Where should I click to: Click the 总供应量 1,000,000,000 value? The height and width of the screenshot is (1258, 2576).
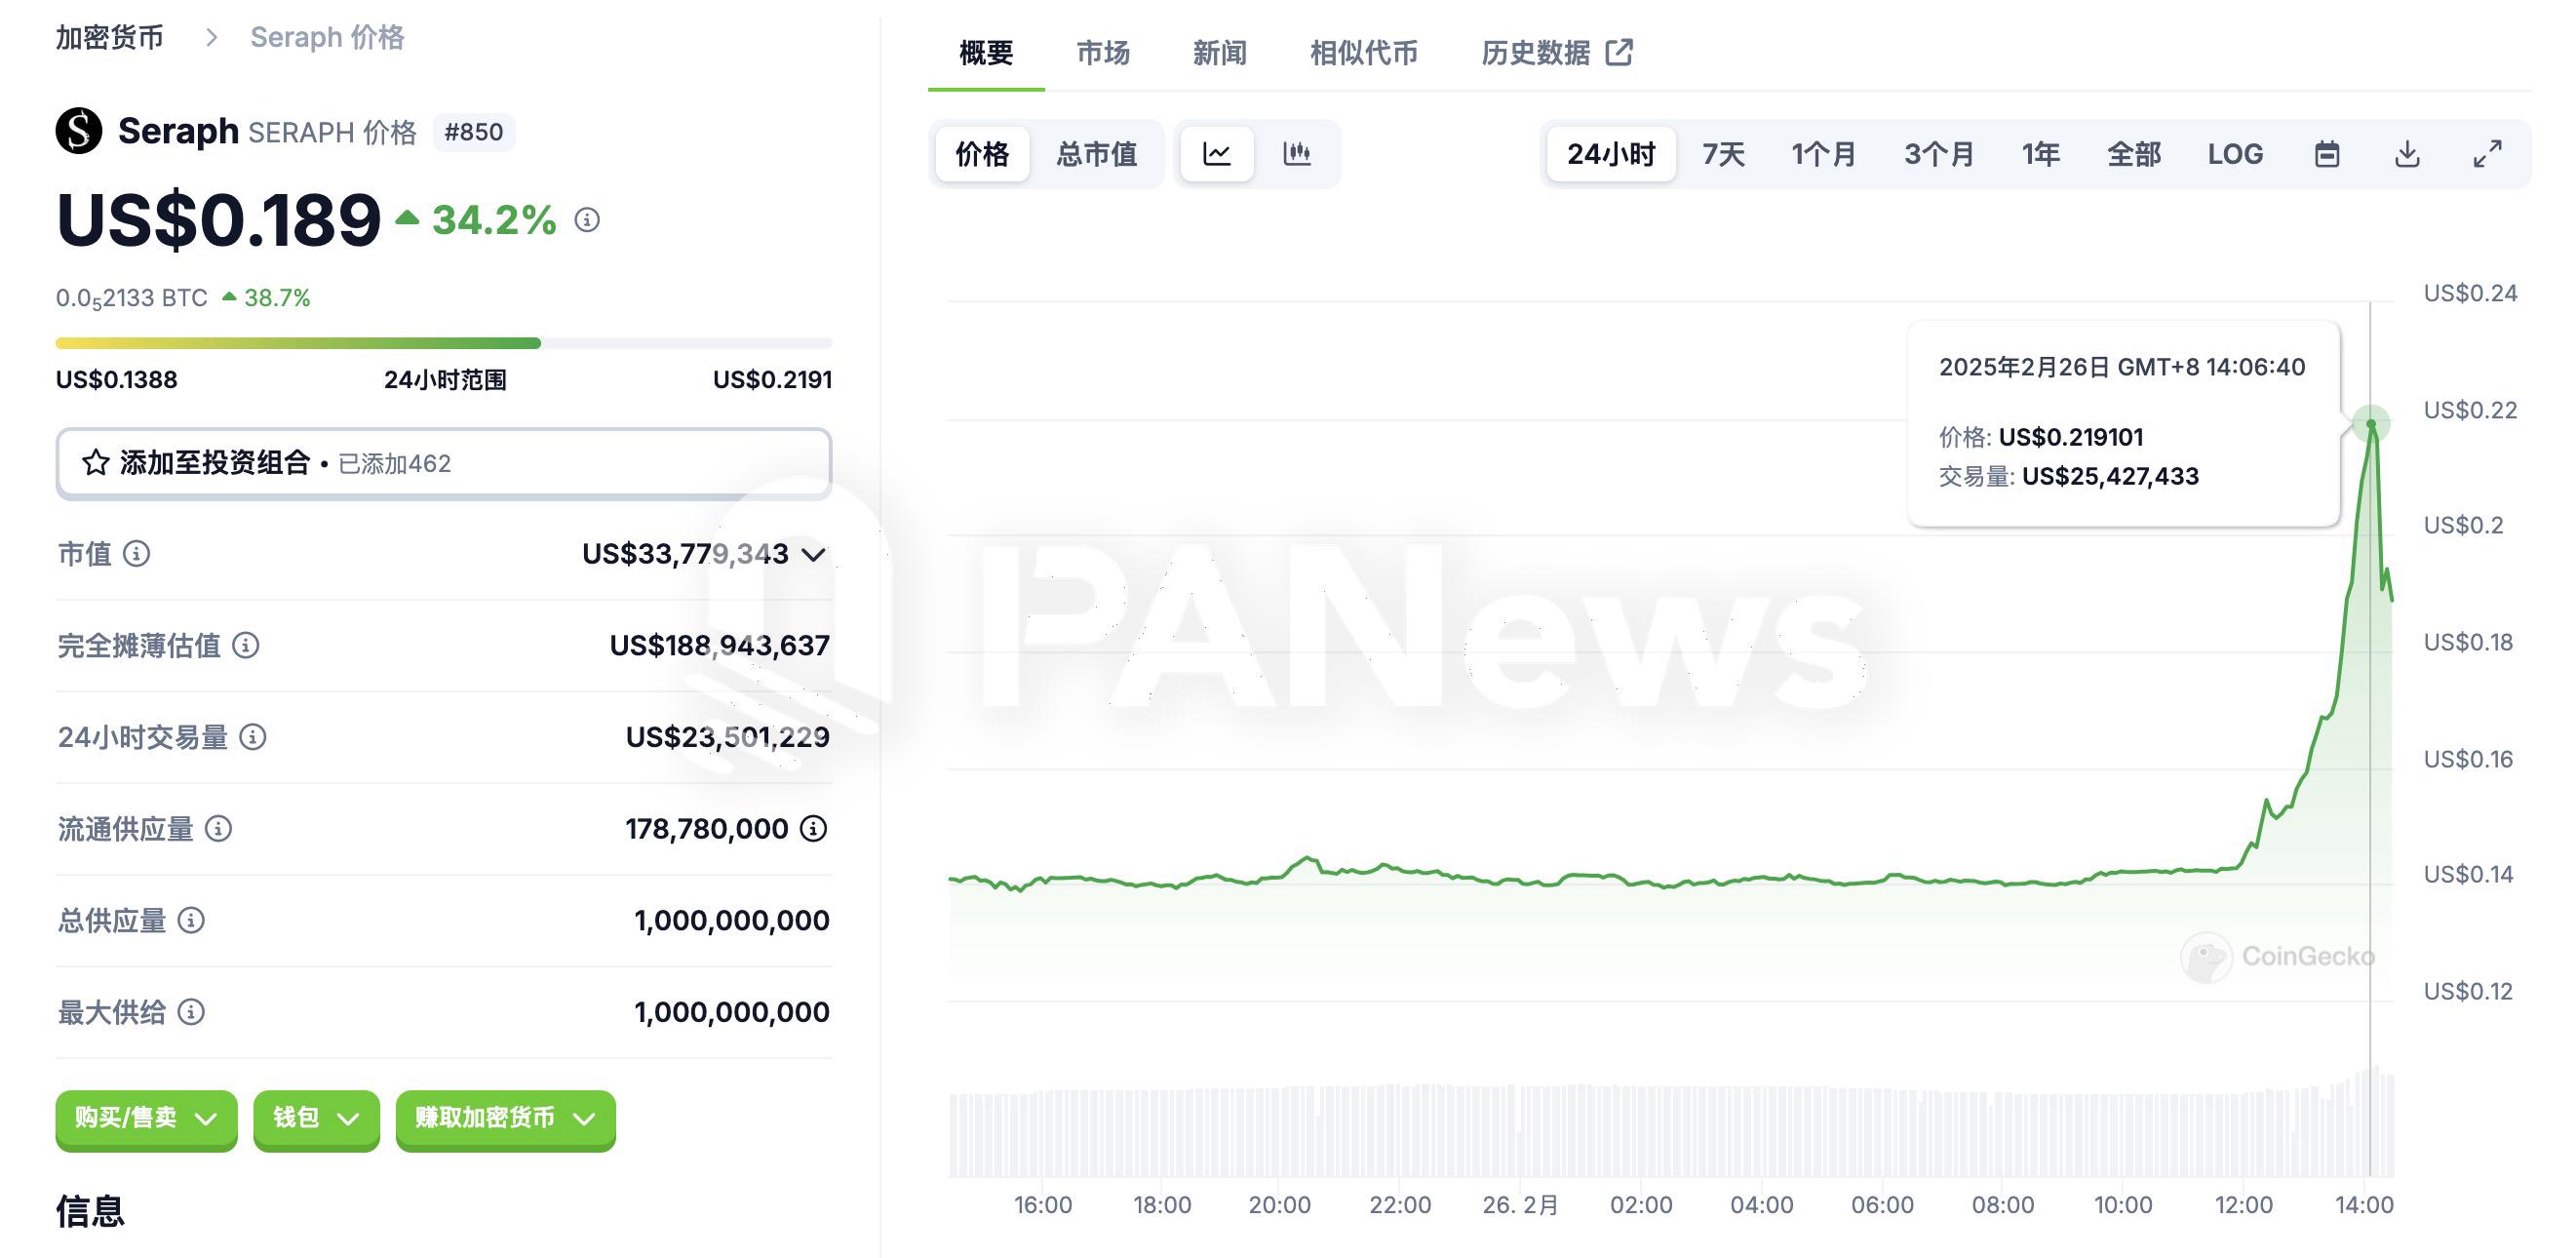coord(732,921)
